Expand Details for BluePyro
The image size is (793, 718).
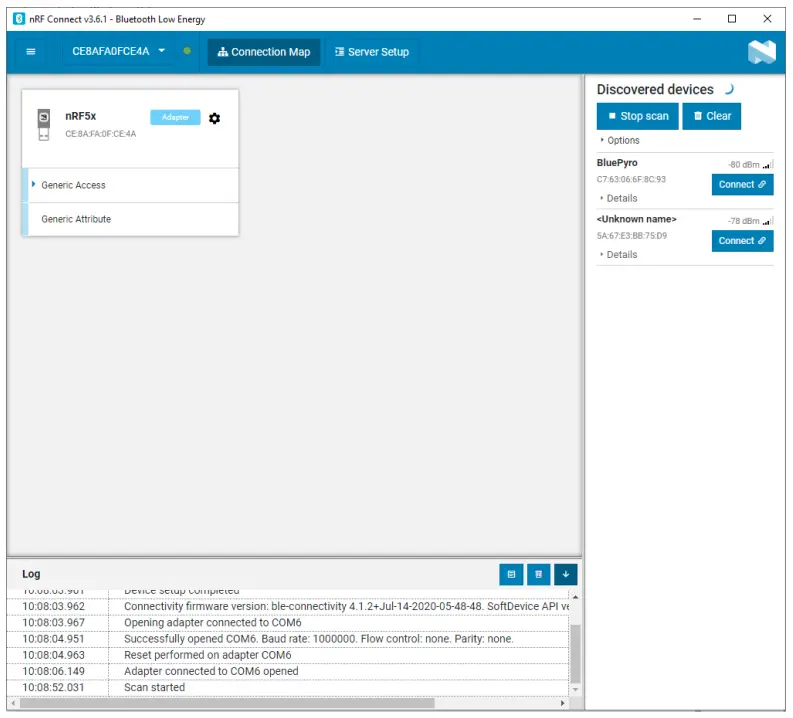pos(619,198)
